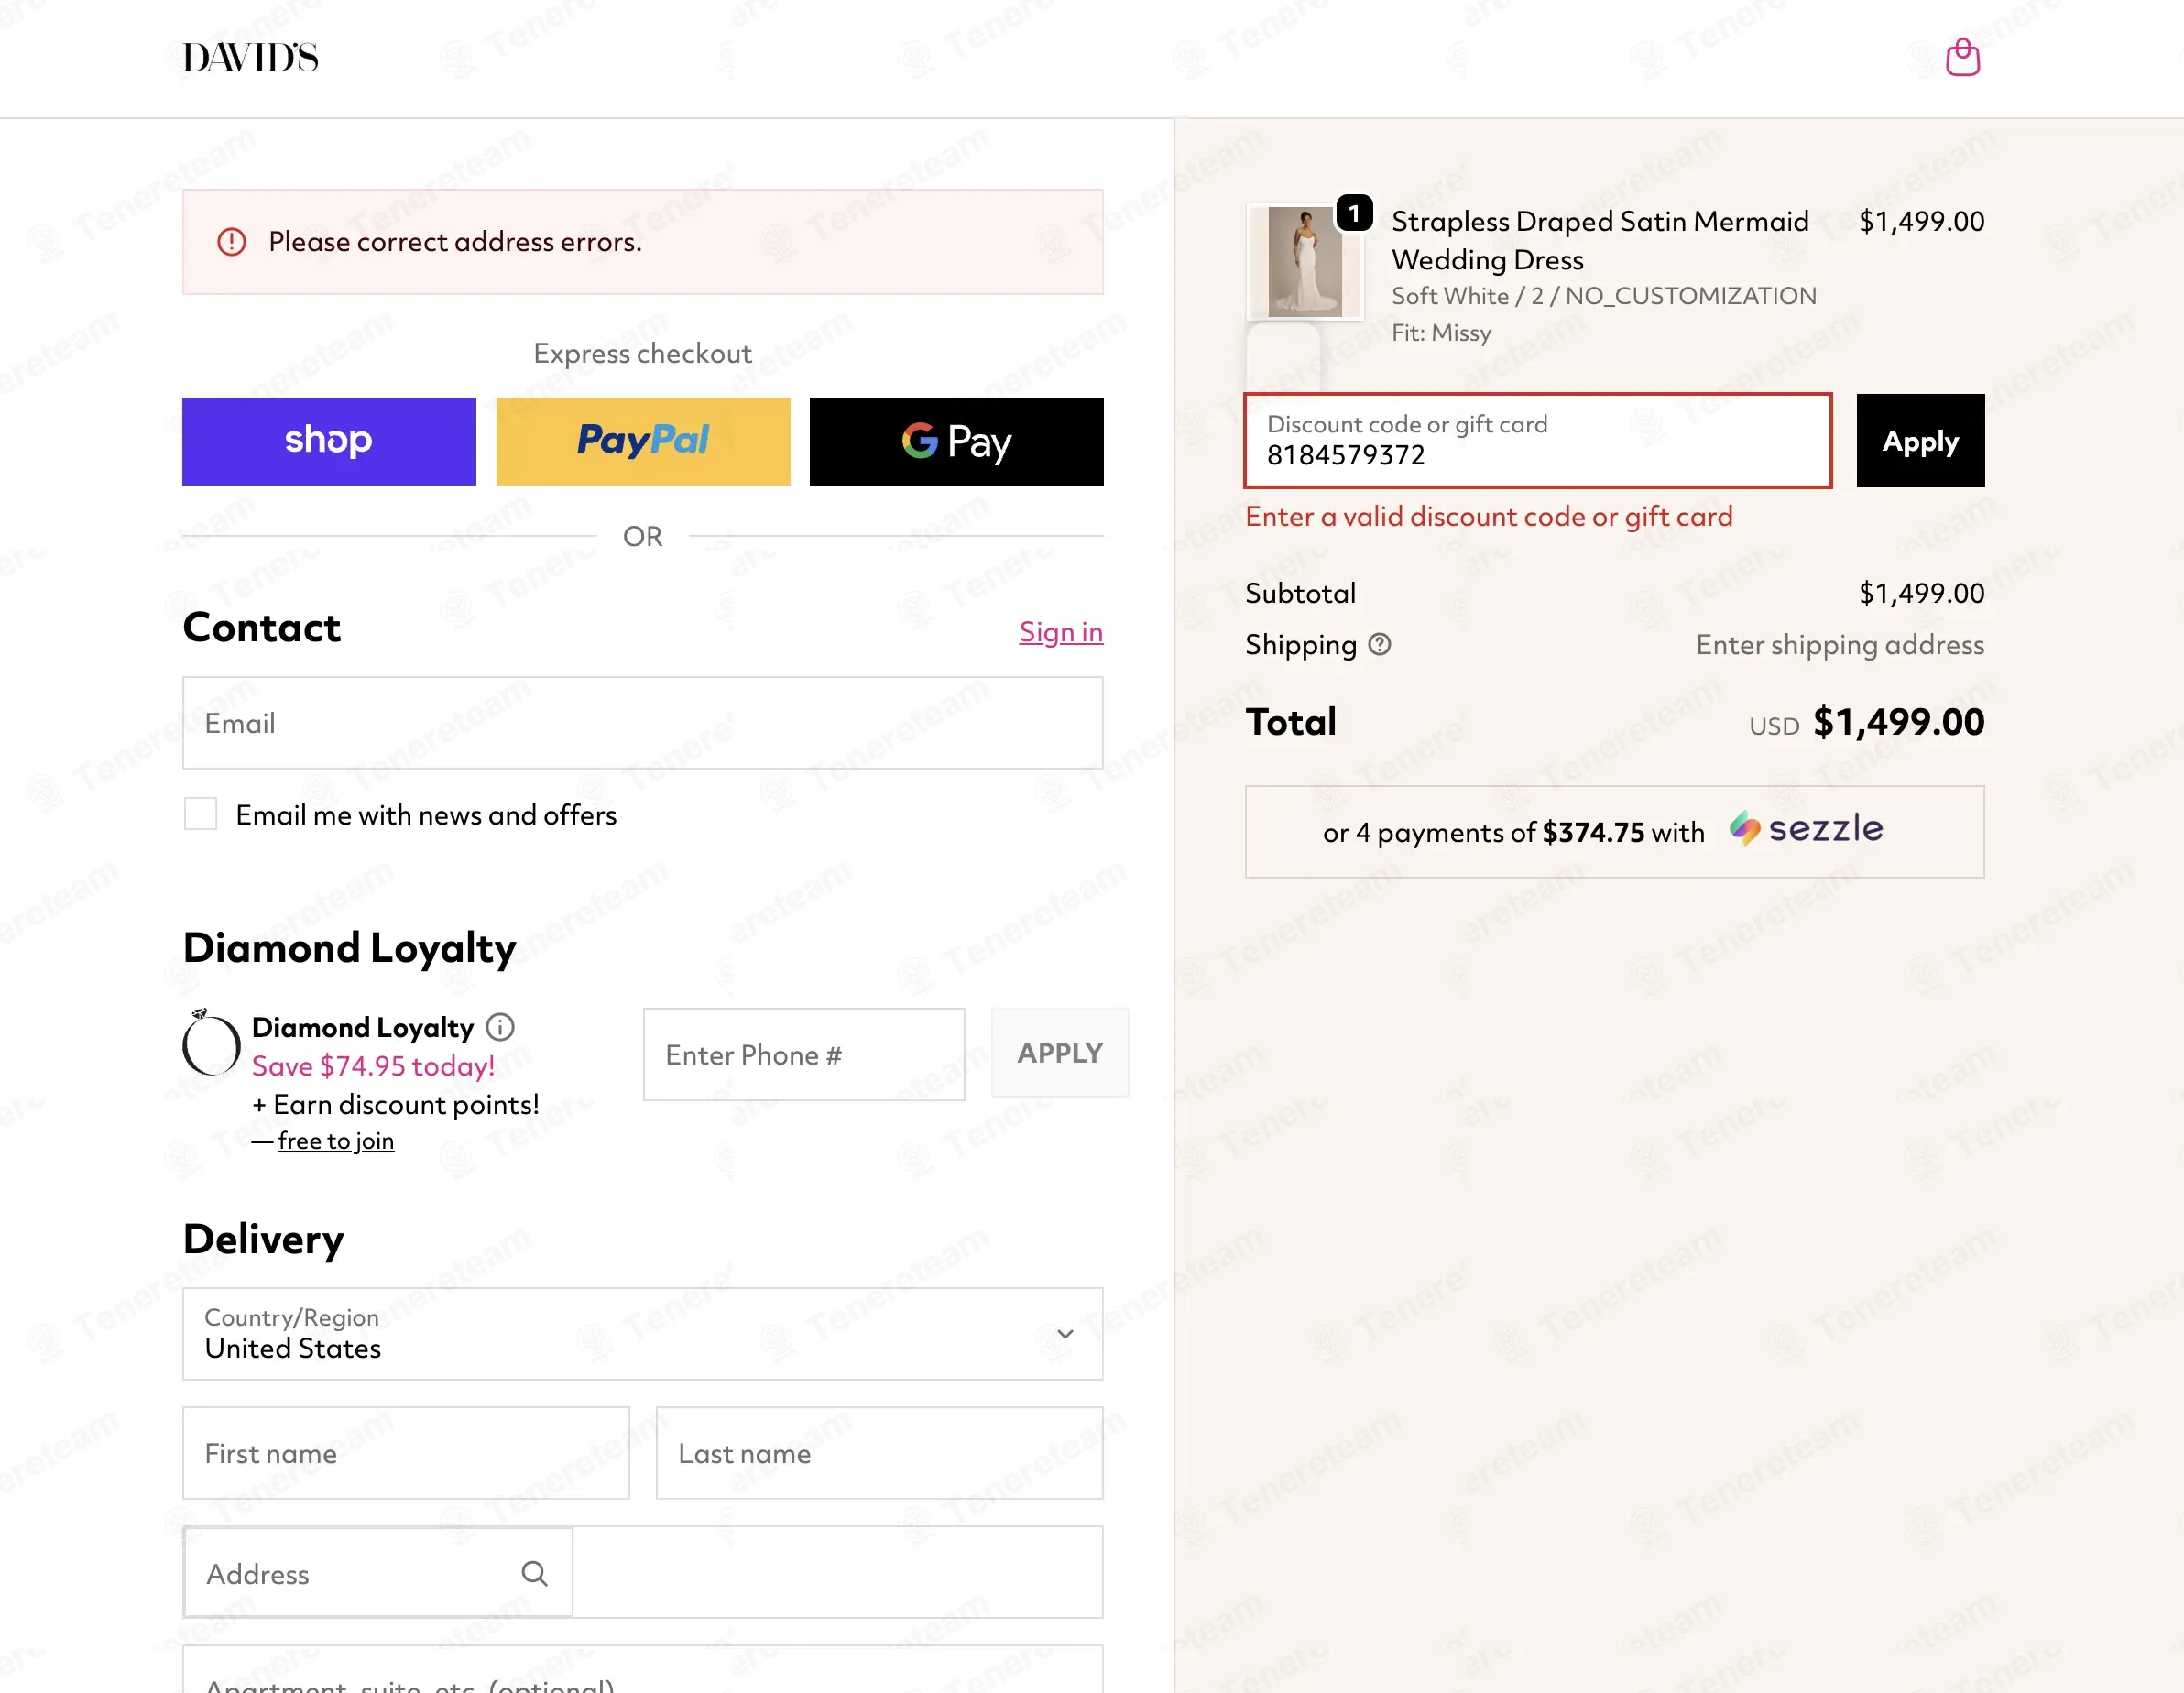Click the item quantity badge on dress
This screenshot has width=2184, height=1693.
[1354, 212]
